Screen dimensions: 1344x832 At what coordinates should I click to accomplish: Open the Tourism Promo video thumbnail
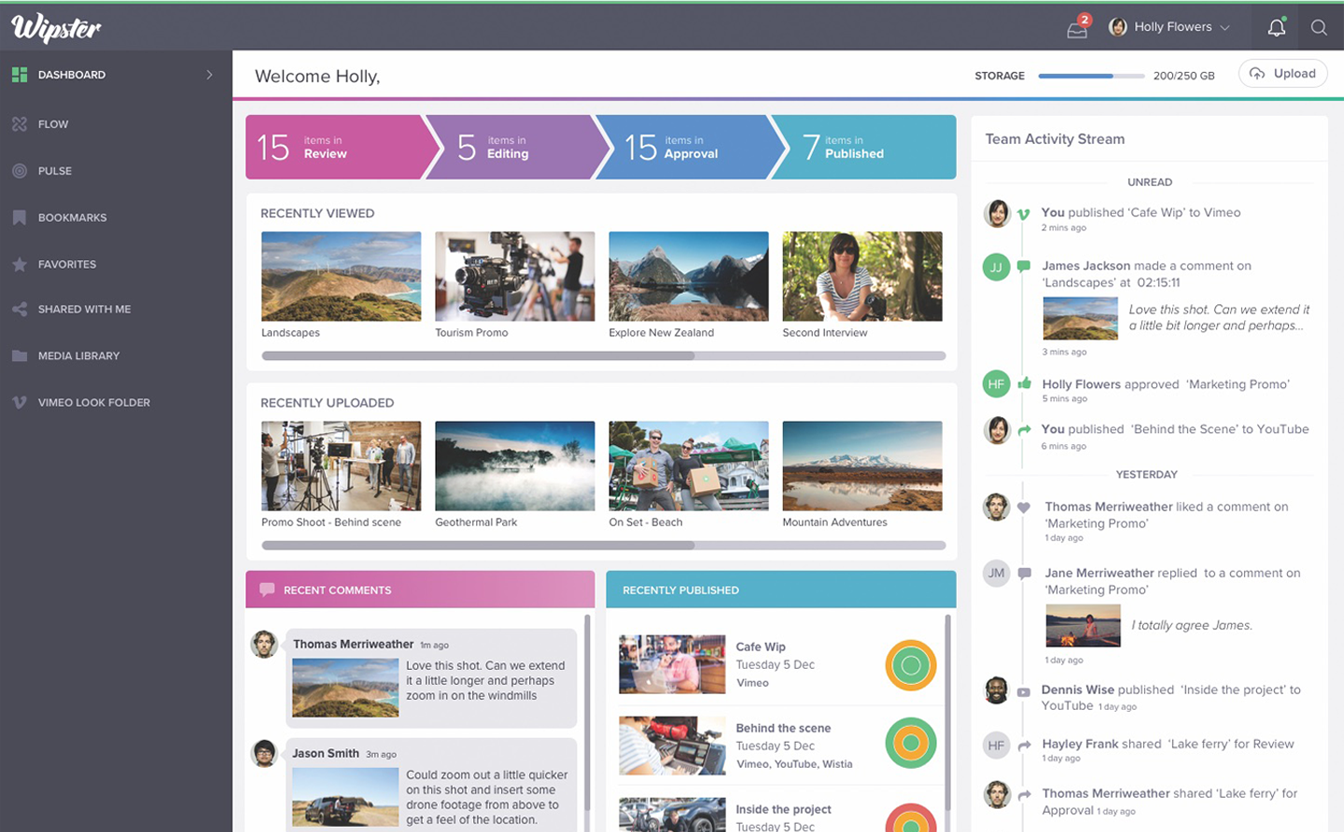pos(515,276)
